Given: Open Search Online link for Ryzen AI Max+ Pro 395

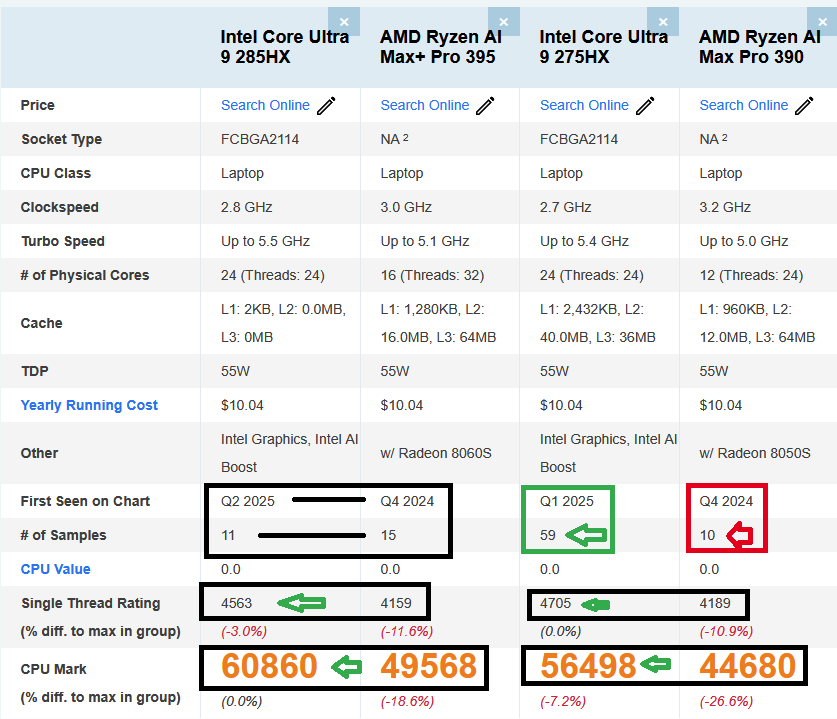Looking at the screenshot, I should click(x=425, y=105).
